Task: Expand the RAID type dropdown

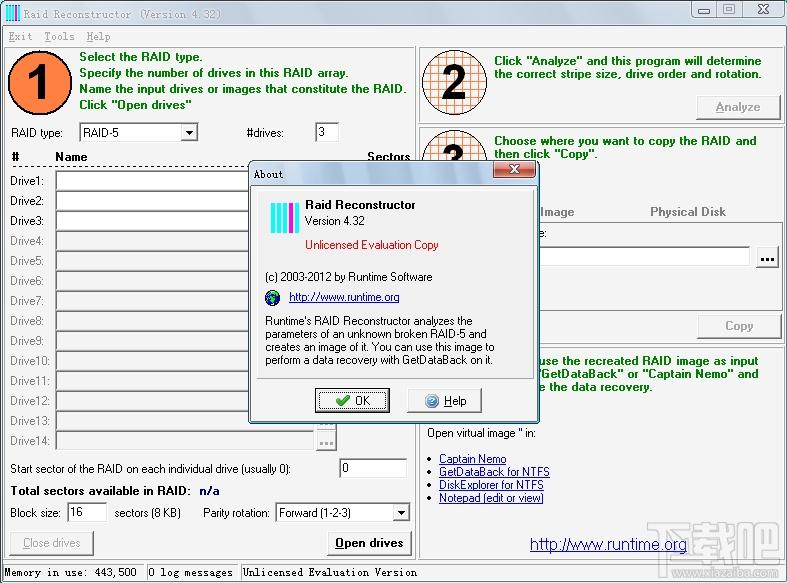Action: point(189,133)
